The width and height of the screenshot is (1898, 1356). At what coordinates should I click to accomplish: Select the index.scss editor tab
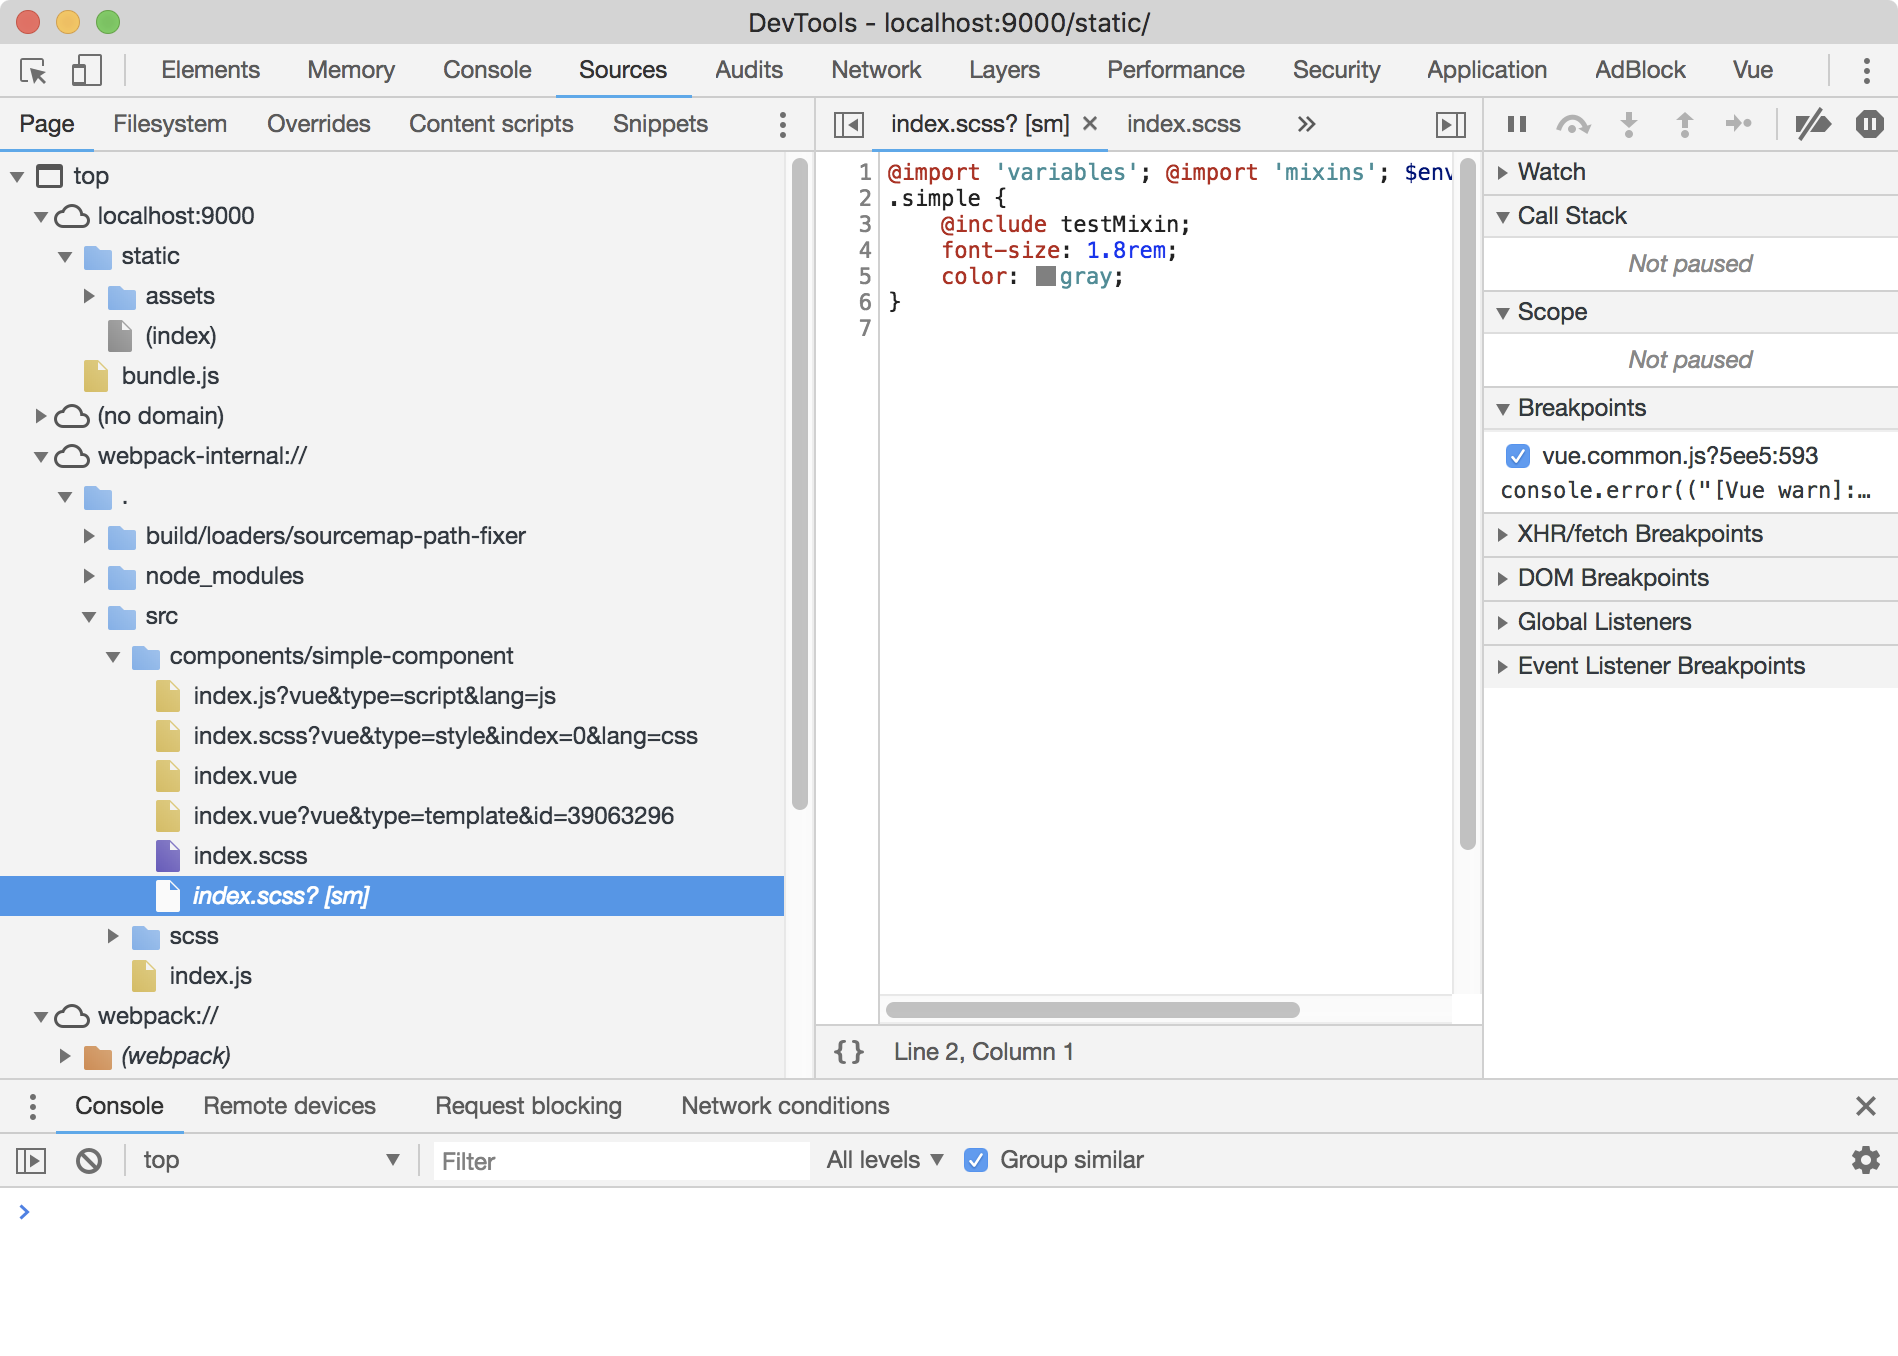click(x=1184, y=124)
